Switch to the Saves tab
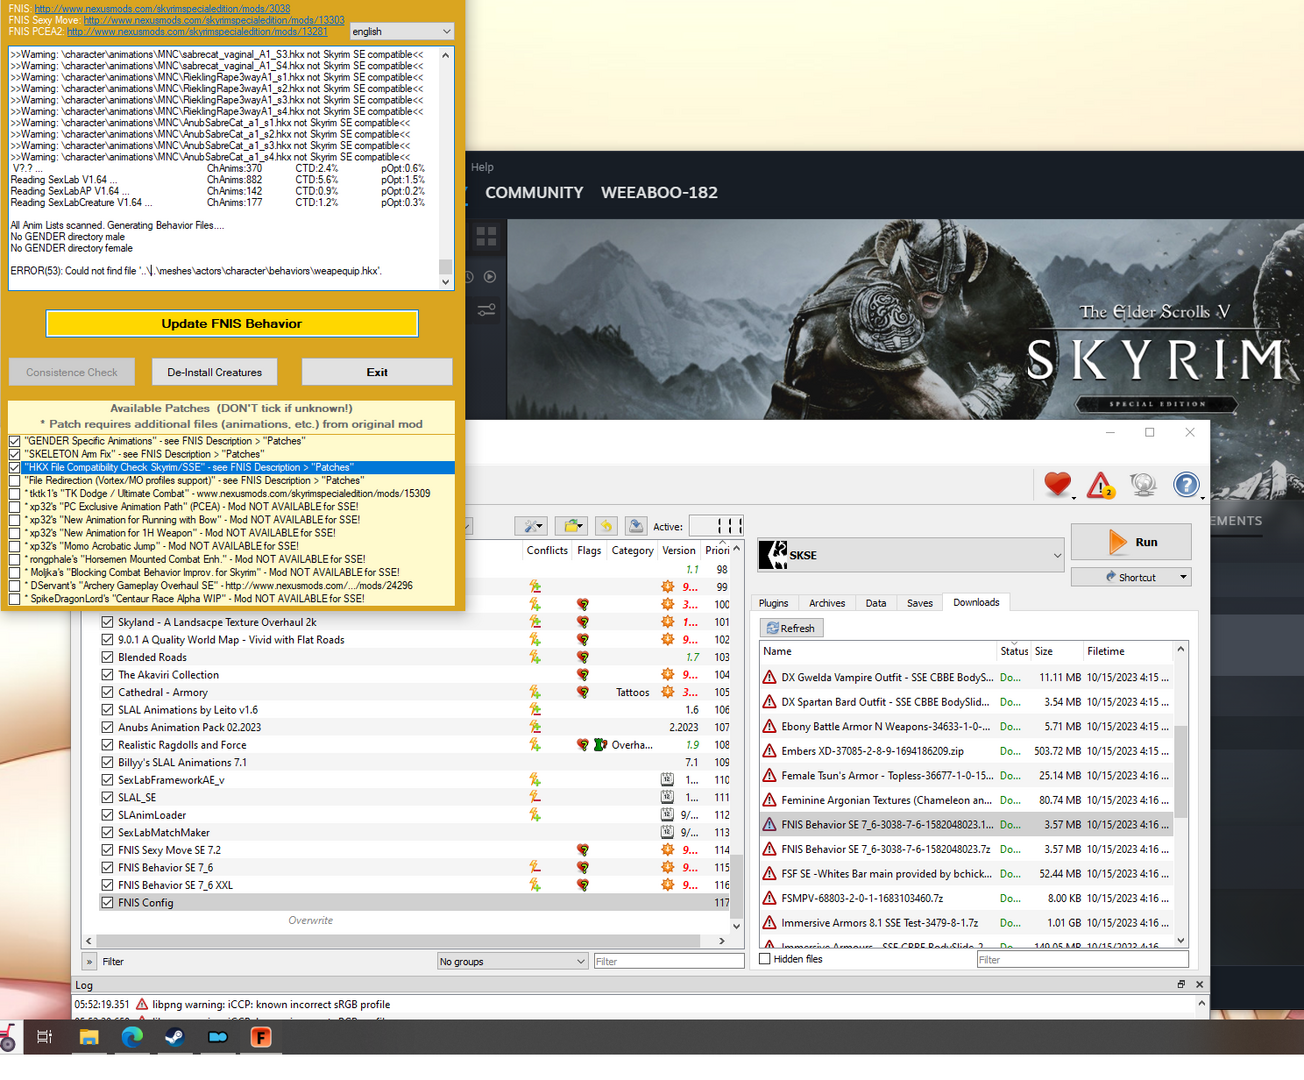Screen dimensions: 1304x1080 (920, 603)
